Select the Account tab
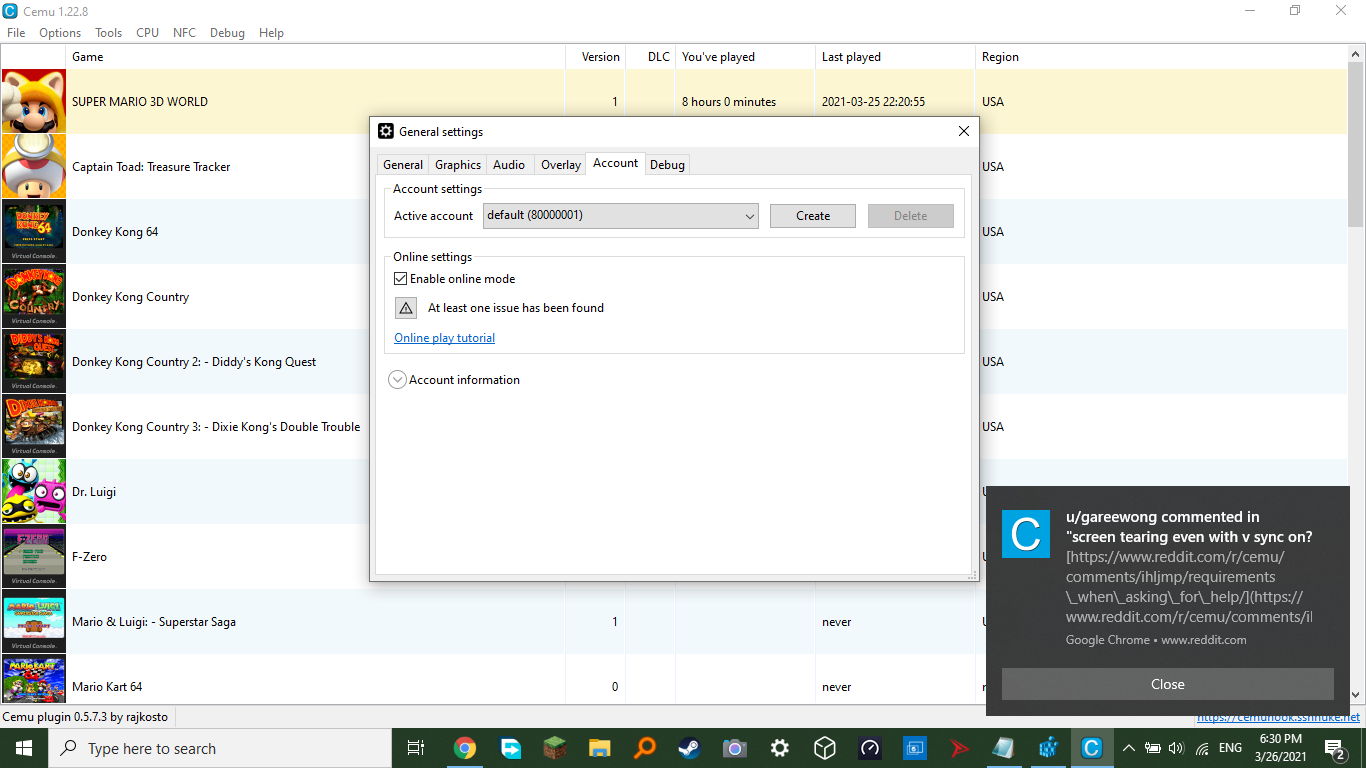Viewport: 1366px width, 768px height. 616,163
